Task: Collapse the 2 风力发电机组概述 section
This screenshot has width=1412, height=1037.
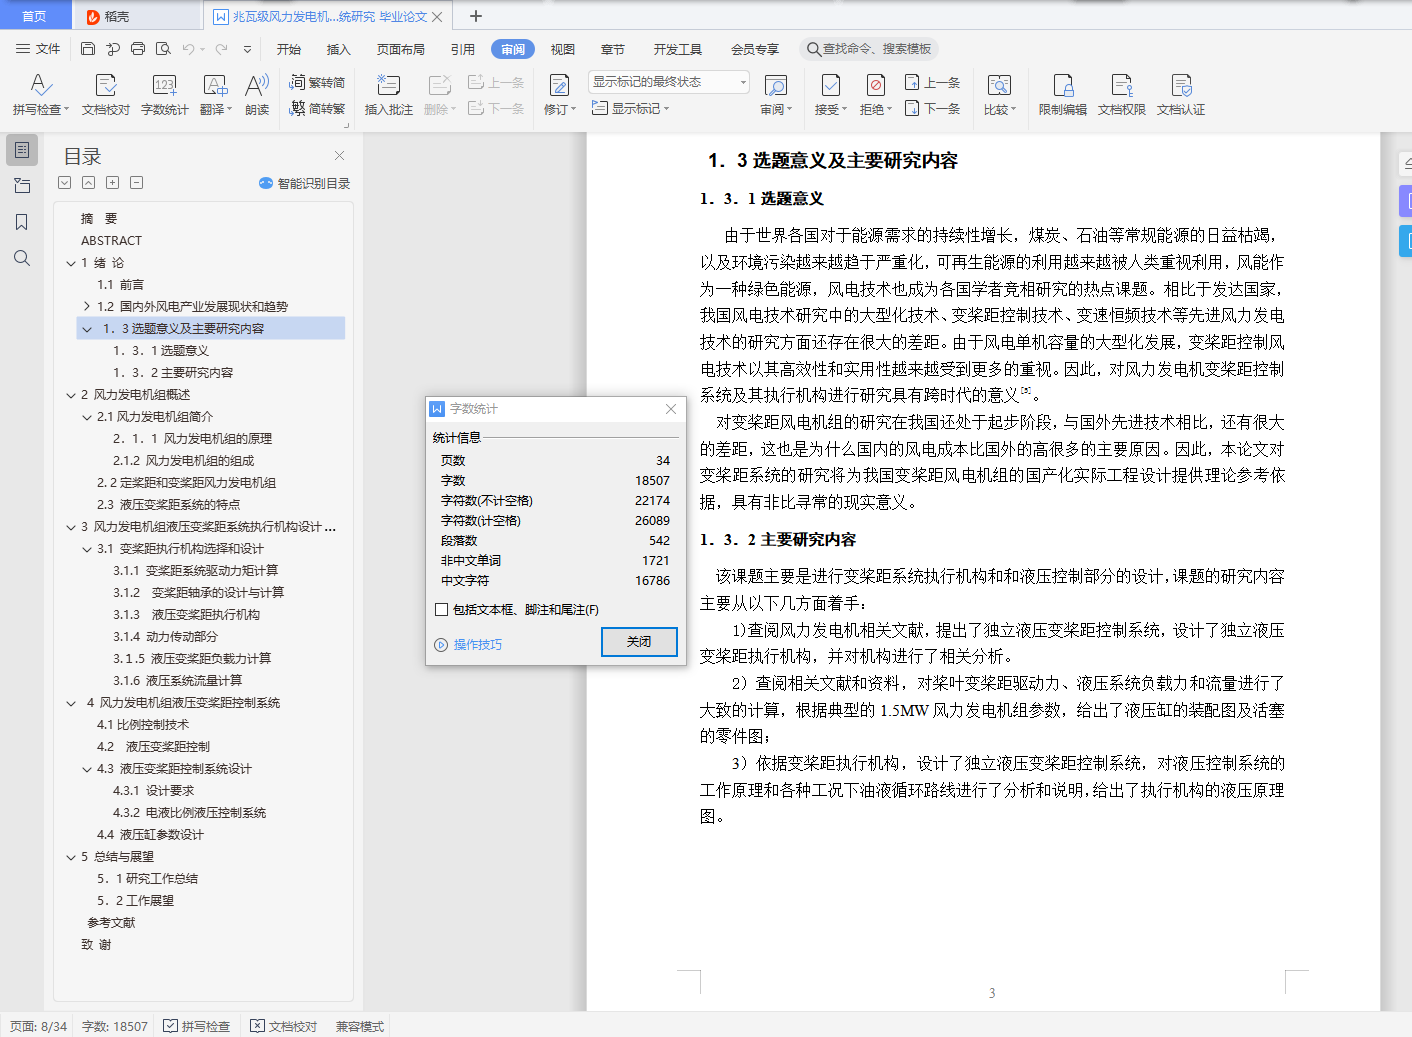Action: pos(71,395)
